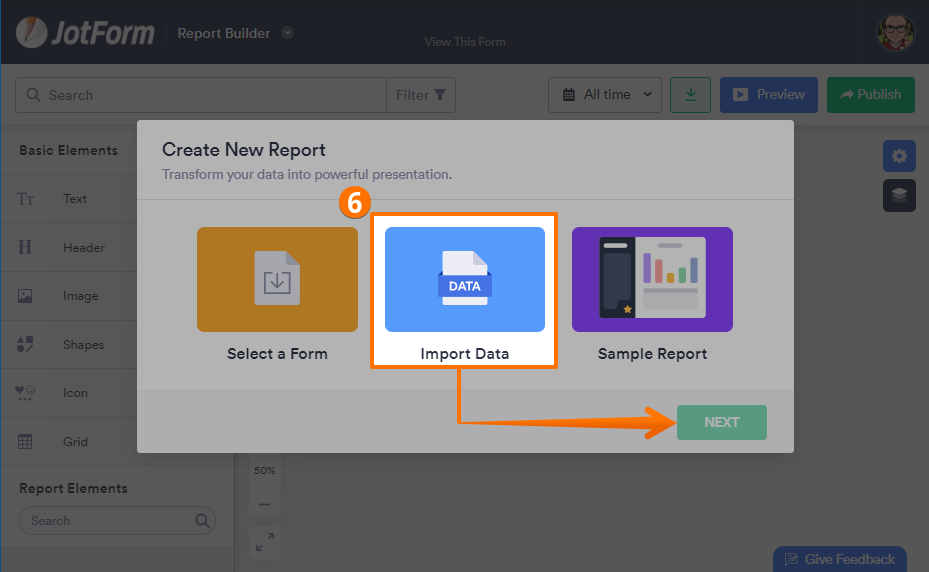Click the JotForm logo
Image resolution: width=929 pixels, height=572 pixels.
85,33
